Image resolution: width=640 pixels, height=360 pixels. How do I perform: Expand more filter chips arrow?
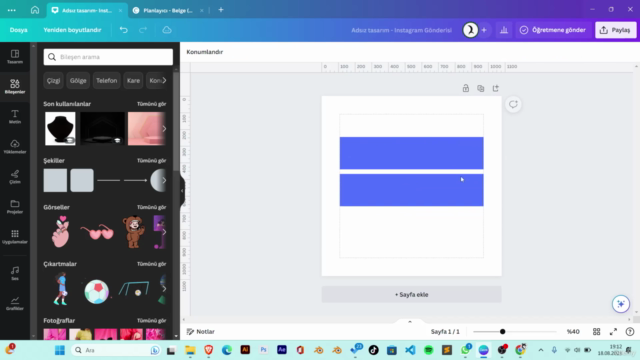click(x=164, y=80)
